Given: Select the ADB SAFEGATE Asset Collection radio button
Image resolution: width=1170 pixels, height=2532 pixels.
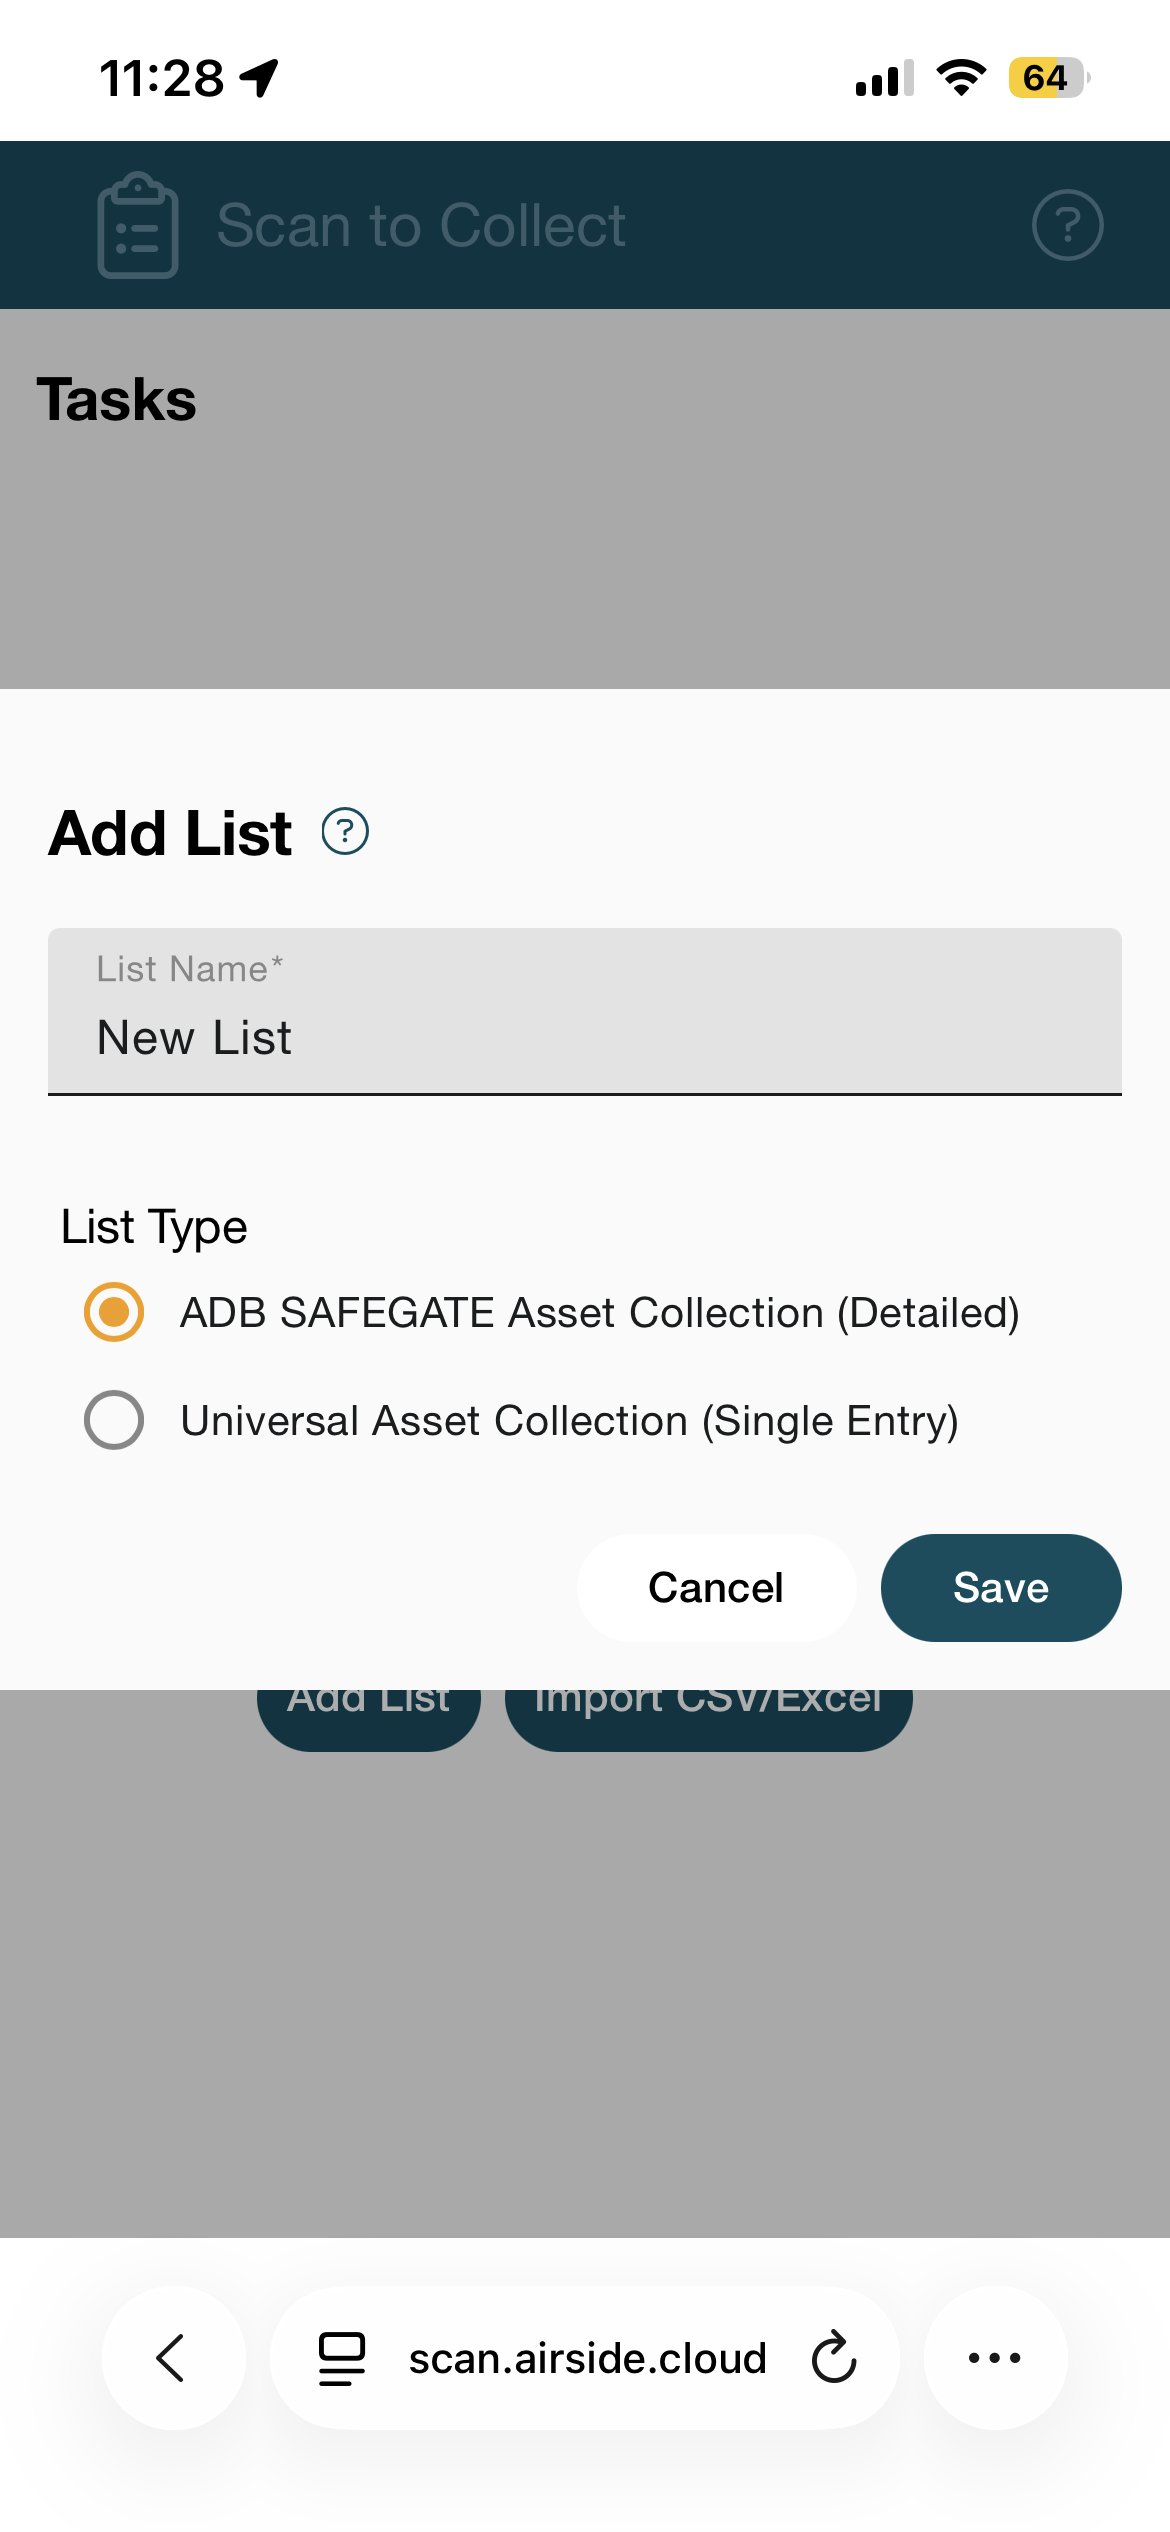Looking at the screenshot, I should tap(114, 1312).
